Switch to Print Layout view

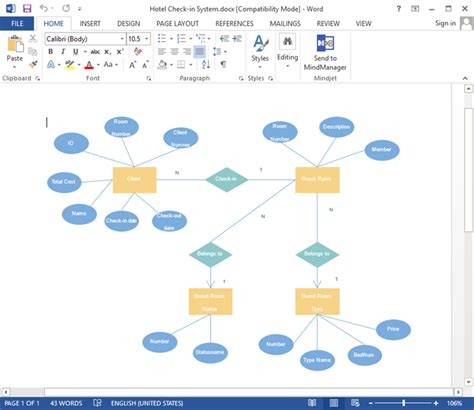[x=334, y=403]
